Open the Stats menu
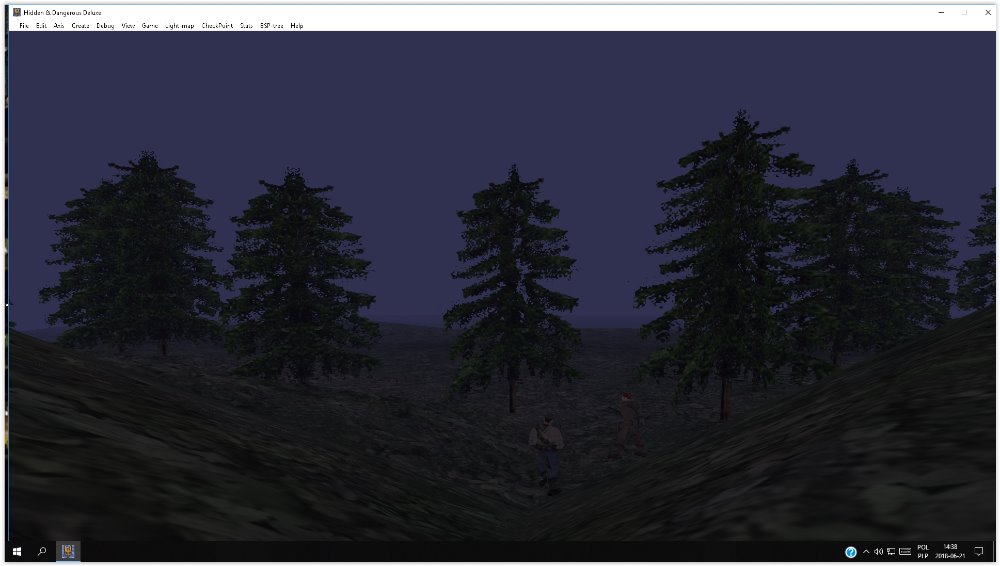The height and width of the screenshot is (566, 1000). [246, 25]
